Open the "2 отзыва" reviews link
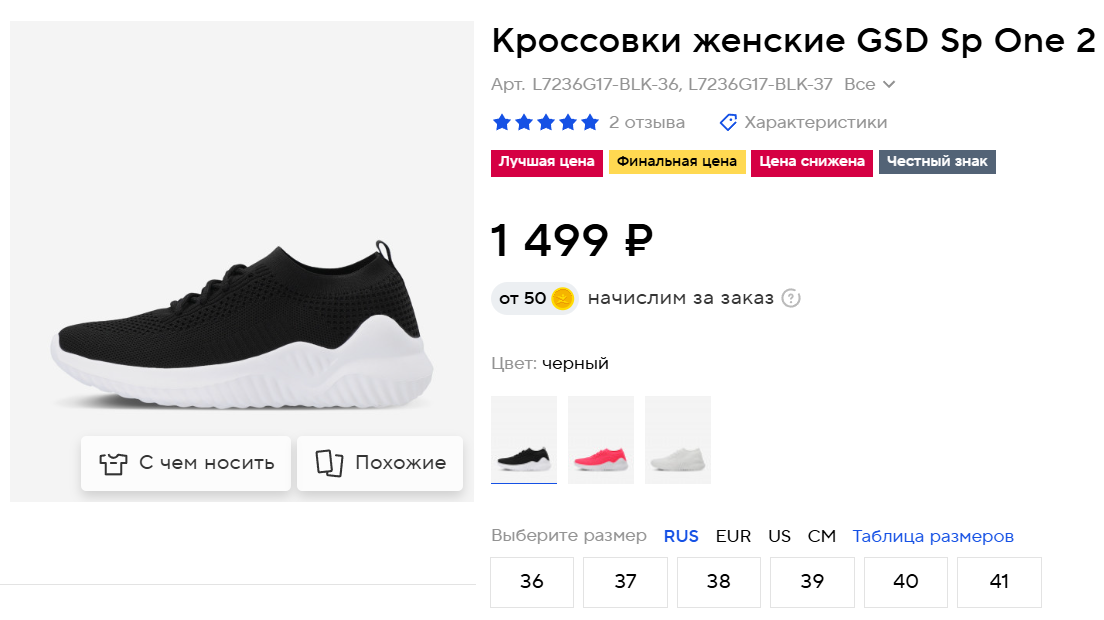 (x=647, y=122)
